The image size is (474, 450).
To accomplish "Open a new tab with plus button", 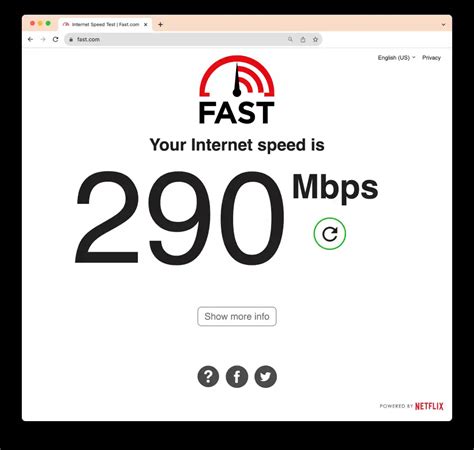I will pyautogui.click(x=160, y=24).
